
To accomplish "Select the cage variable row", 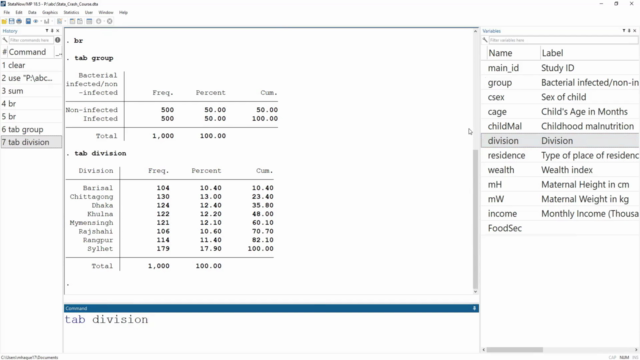I will 560,111.
